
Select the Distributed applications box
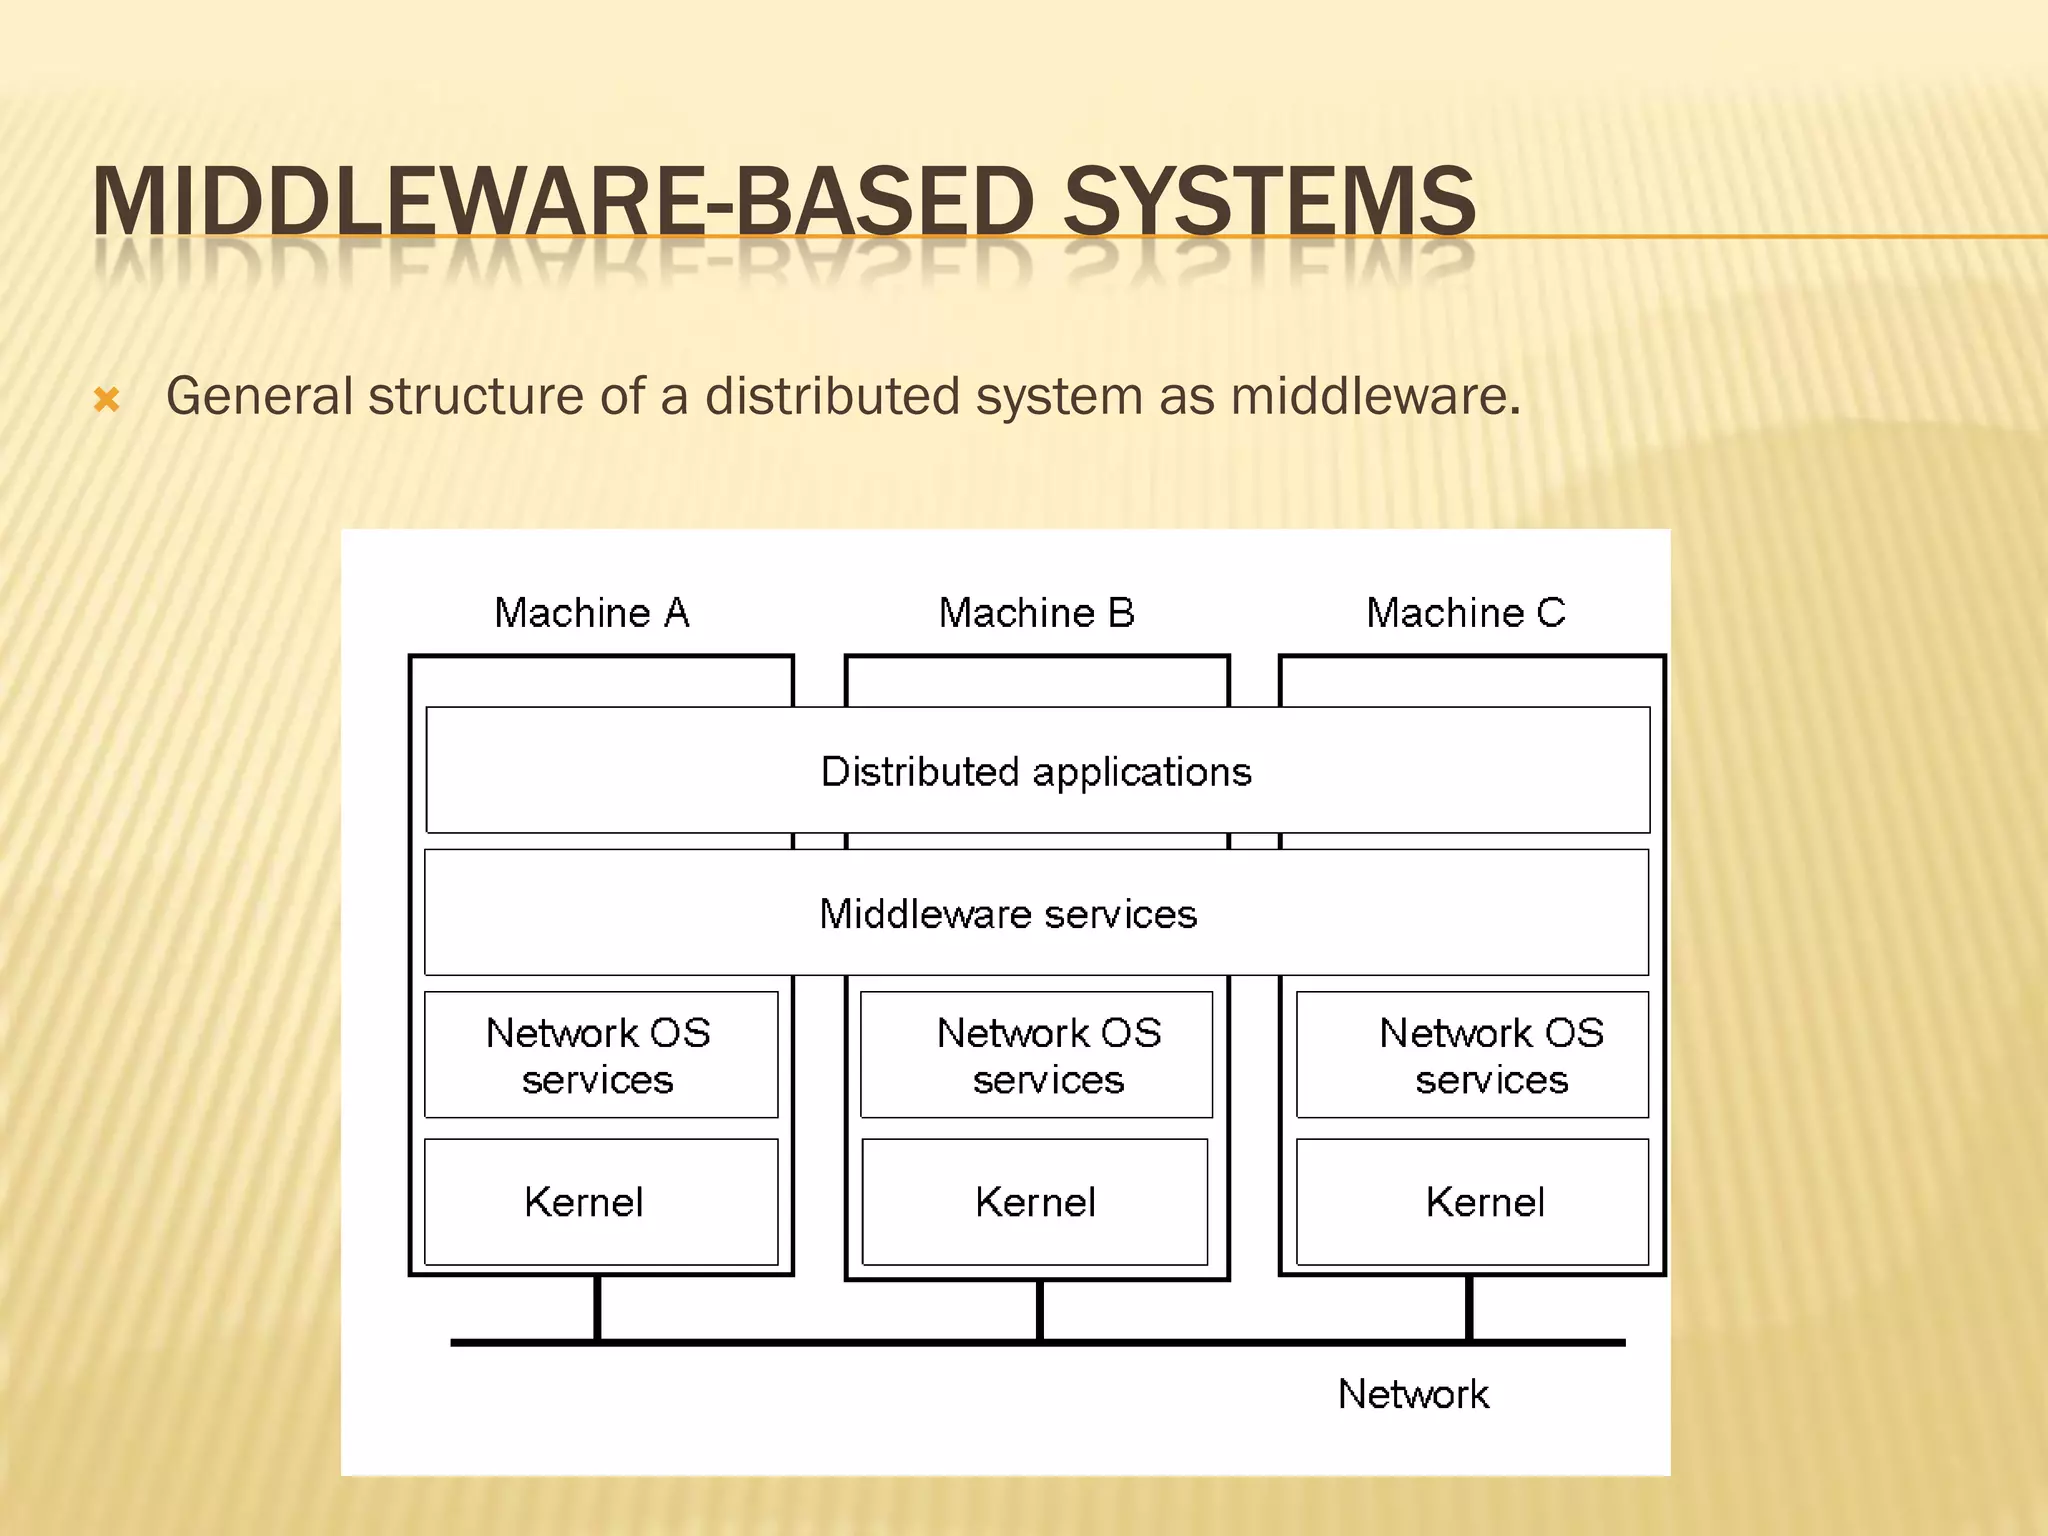pos(1037,771)
